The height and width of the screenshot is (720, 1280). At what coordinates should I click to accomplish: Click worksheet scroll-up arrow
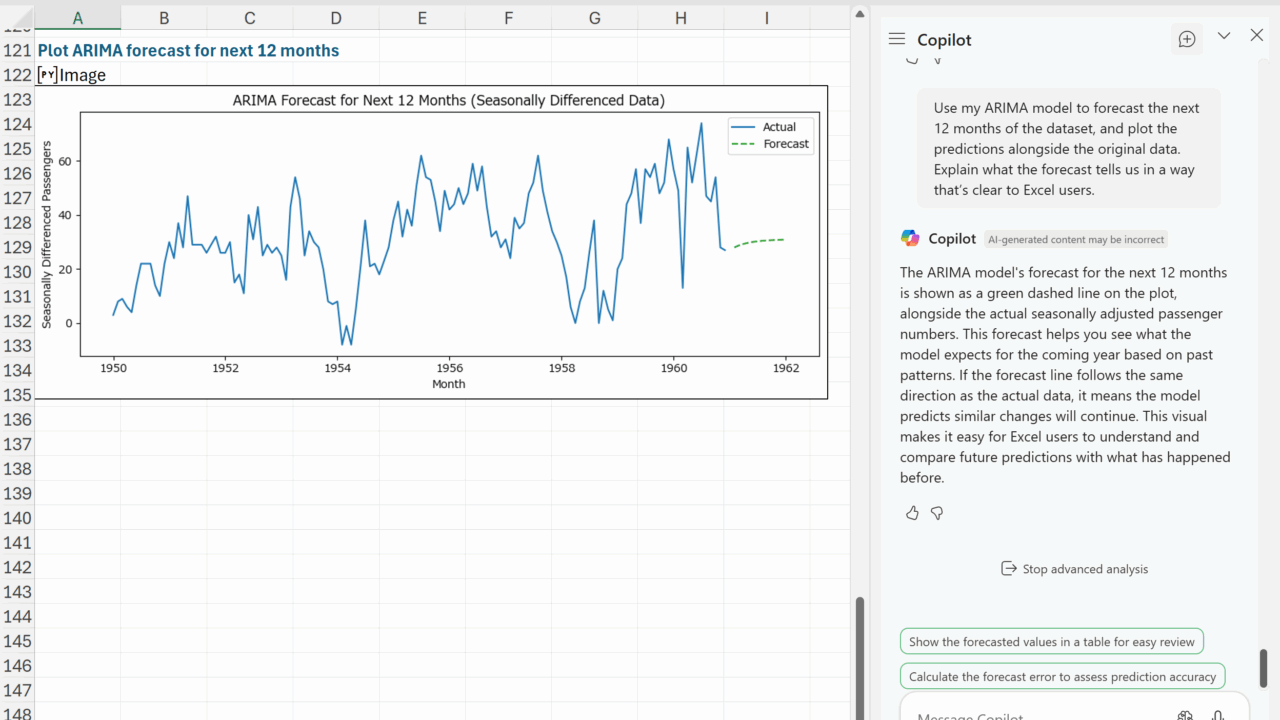click(x=858, y=13)
